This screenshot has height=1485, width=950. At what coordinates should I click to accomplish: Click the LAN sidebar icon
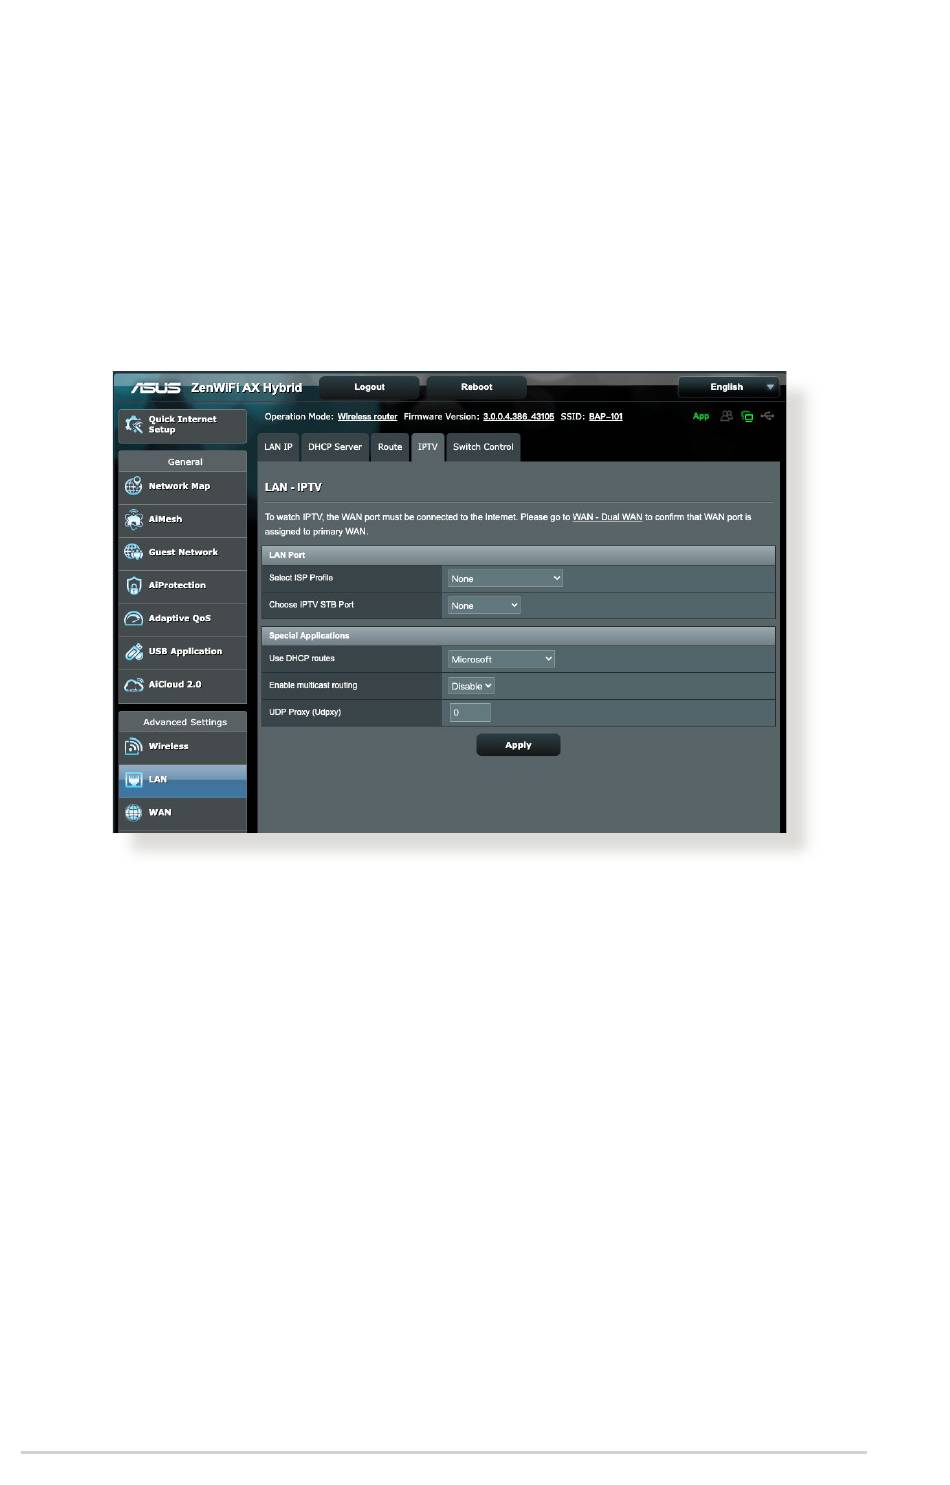pyautogui.click(x=133, y=779)
